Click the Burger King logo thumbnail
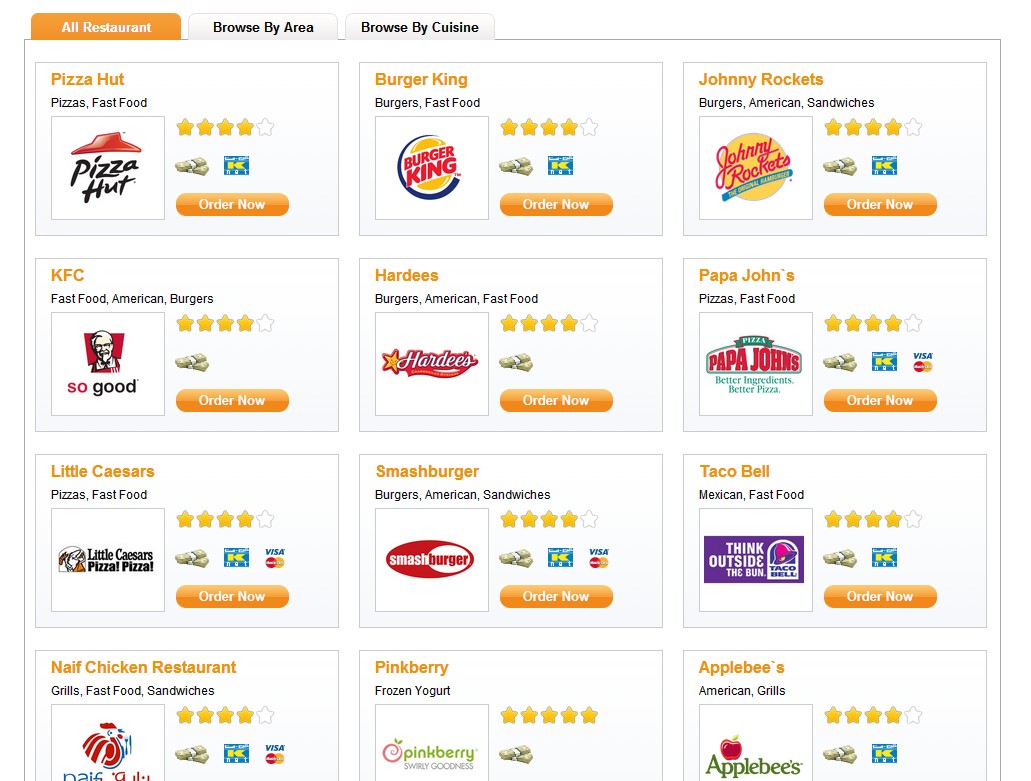This screenshot has height=781, width=1031. [x=432, y=168]
